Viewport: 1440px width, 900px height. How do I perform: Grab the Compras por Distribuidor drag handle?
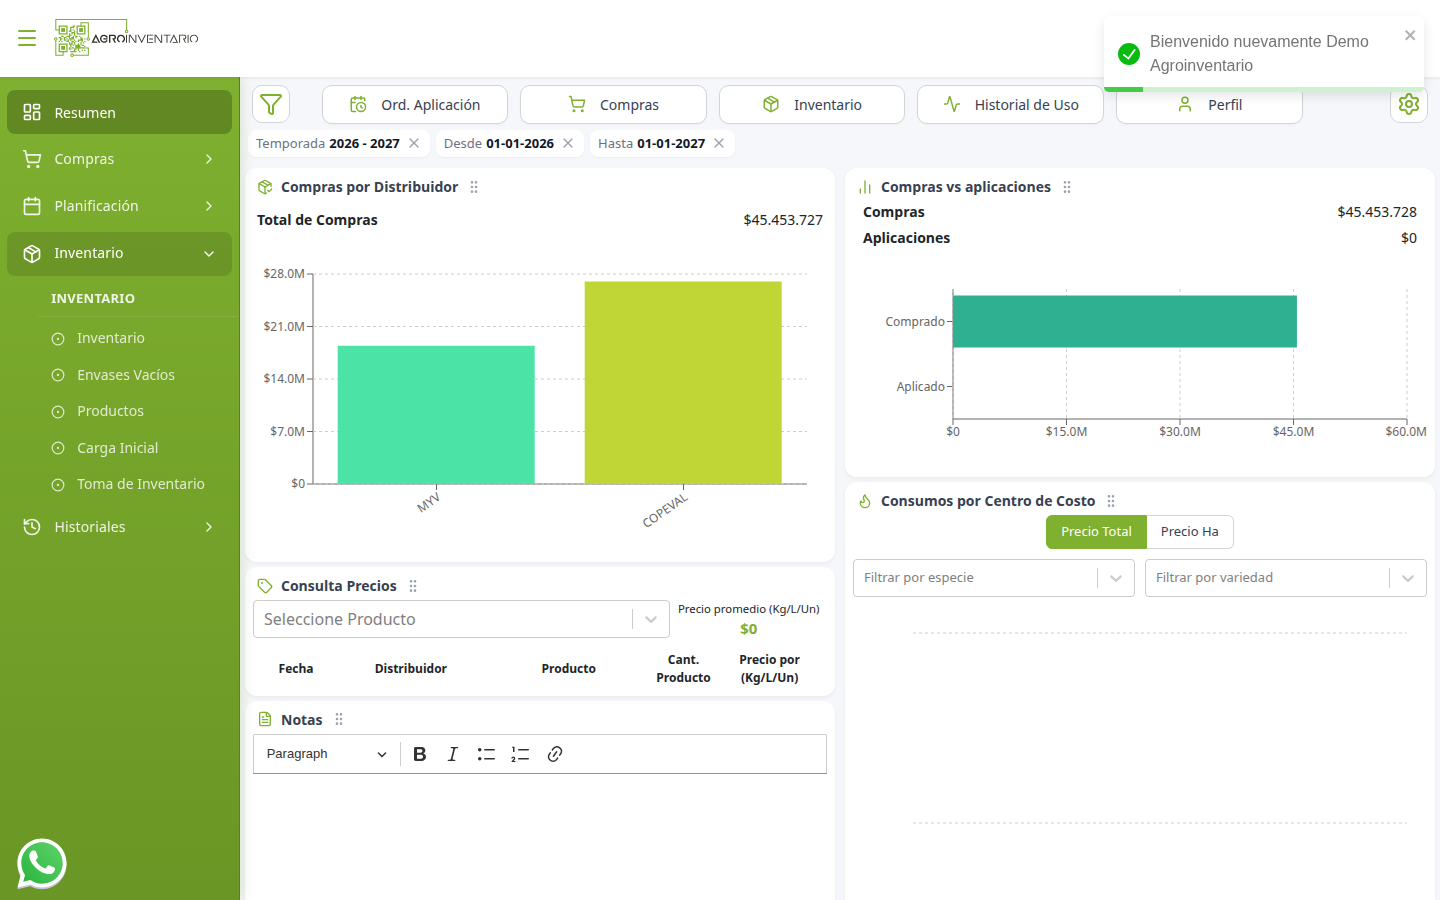tap(474, 187)
